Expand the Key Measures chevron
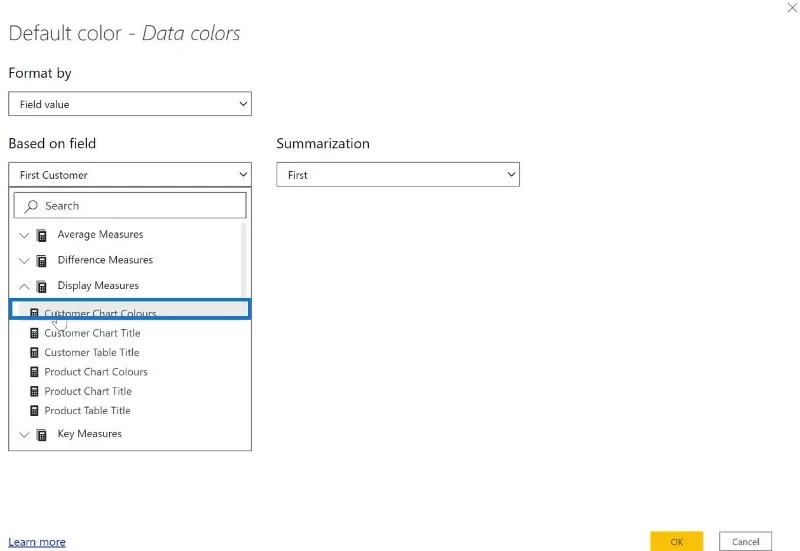 pos(24,435)
